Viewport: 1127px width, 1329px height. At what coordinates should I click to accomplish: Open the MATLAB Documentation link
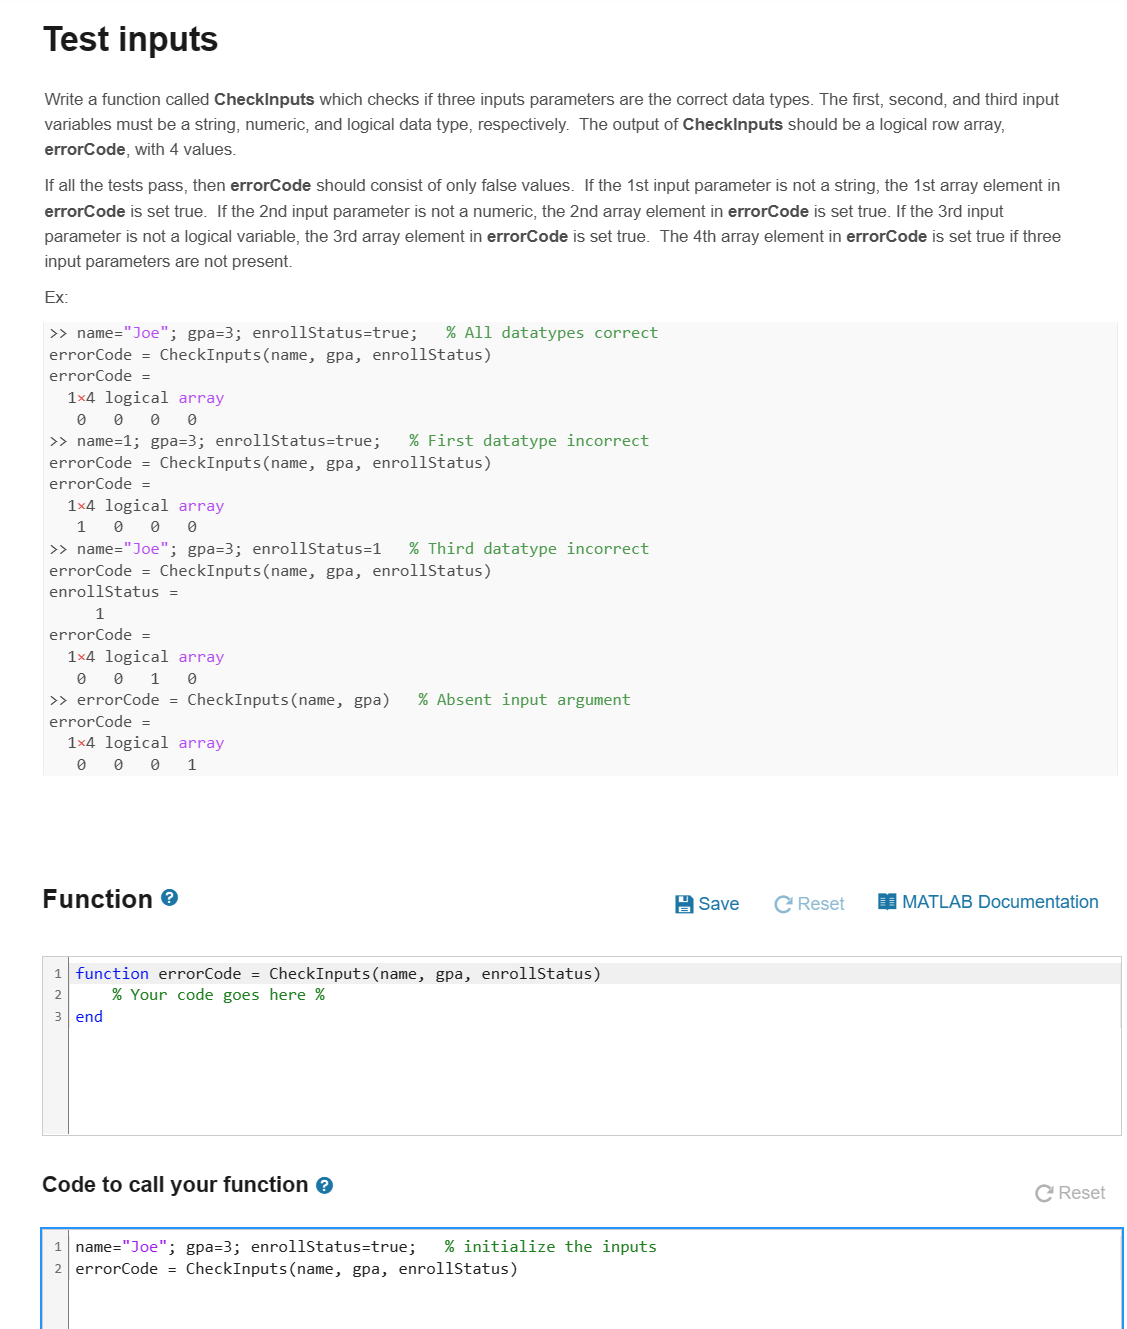click(x=1000, y=901)
